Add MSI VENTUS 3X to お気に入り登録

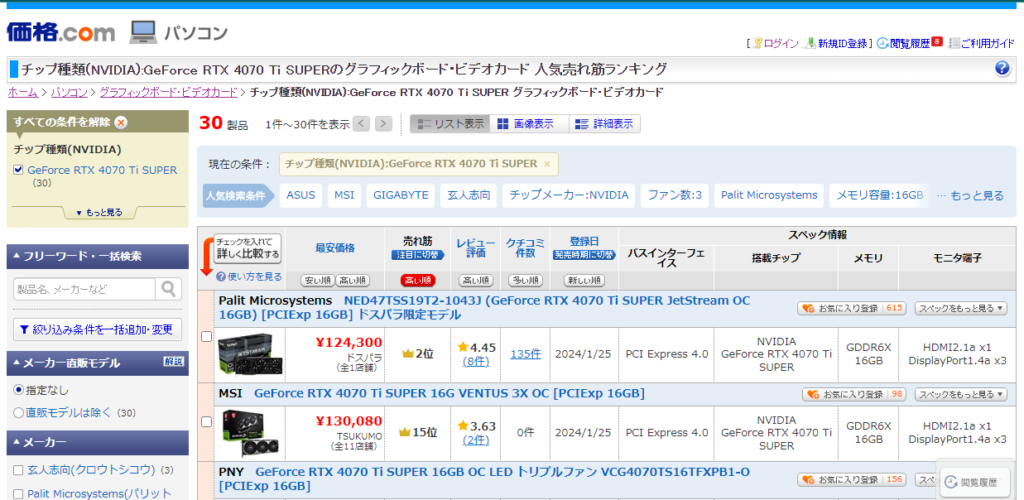pos(854,394)
